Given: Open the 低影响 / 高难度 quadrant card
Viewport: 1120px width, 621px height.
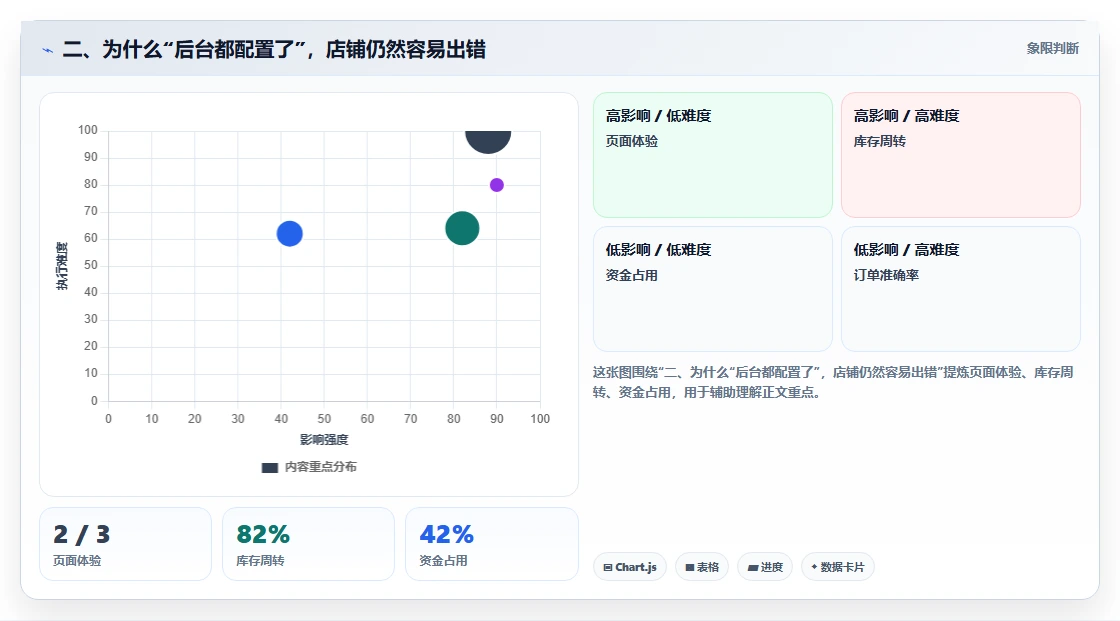Looking at the screenshot, I should [961, 289].
